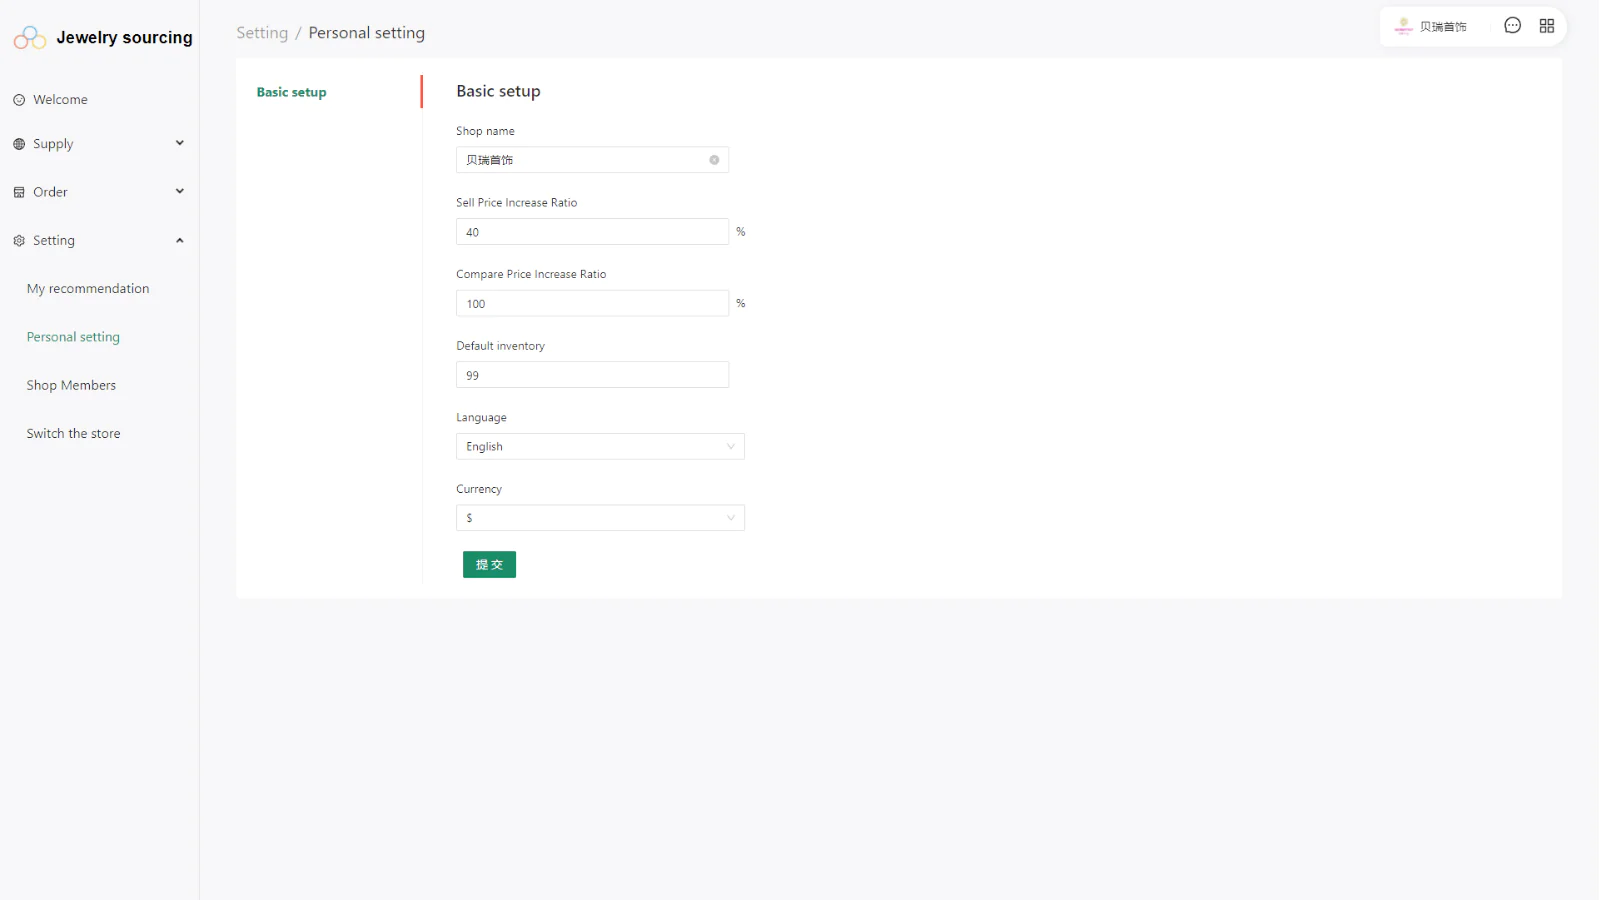1600x900 pixels.
Task: Select the Basic setup tab
Action: 291,92
